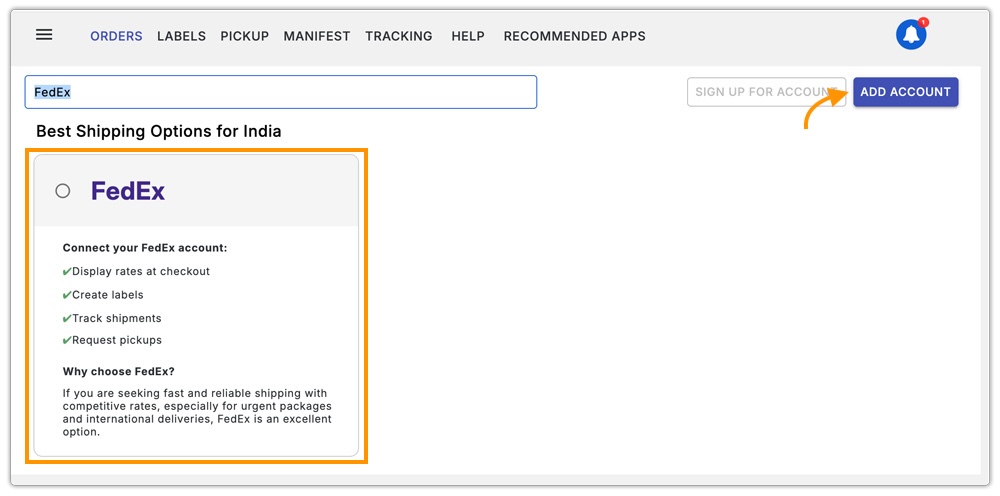Open the HELP menu
The image size is (1000, 496).
[467, 36]
